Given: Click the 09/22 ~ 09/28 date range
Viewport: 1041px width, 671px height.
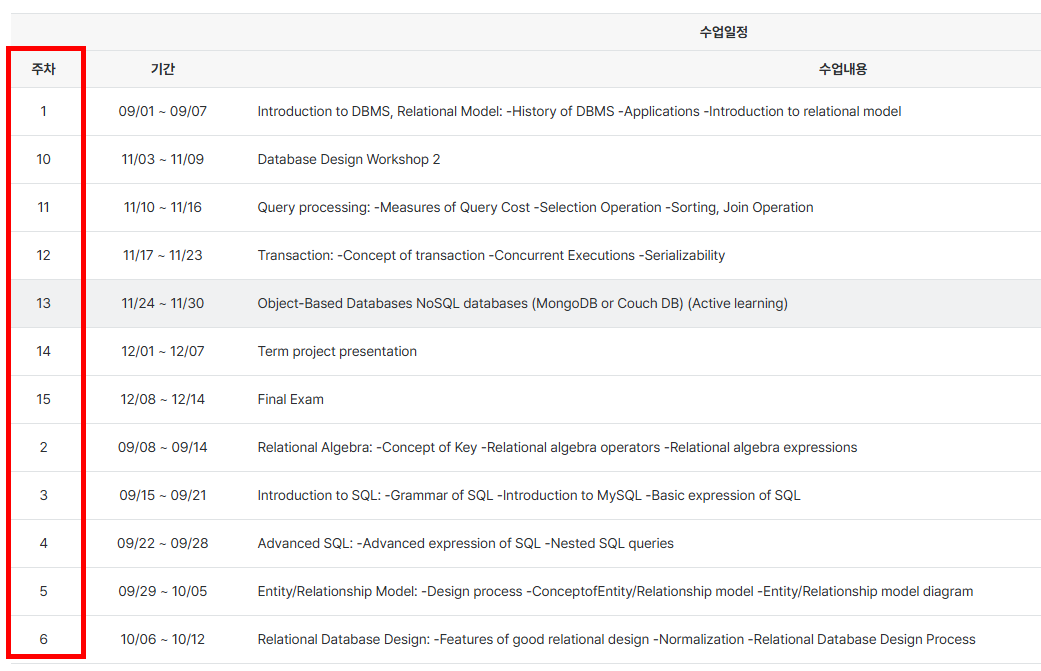Looking at the screenshot, I should point(162,543).
